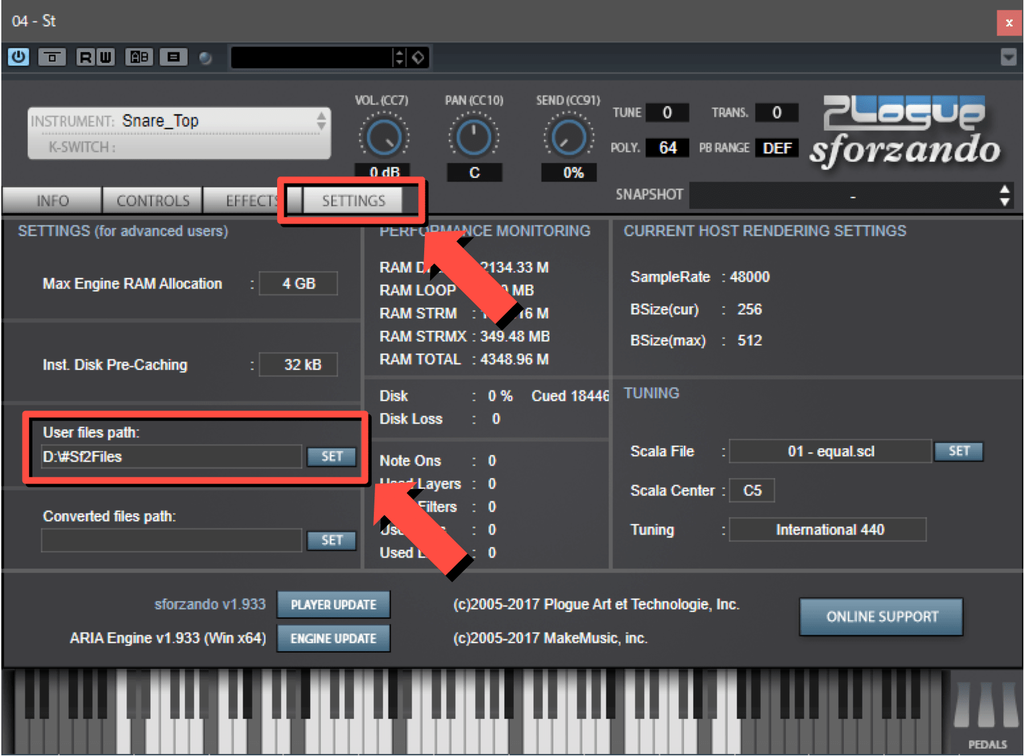1024x756 pixels.
Task: Click SET for Converted files path
Action: coord(332,540)
